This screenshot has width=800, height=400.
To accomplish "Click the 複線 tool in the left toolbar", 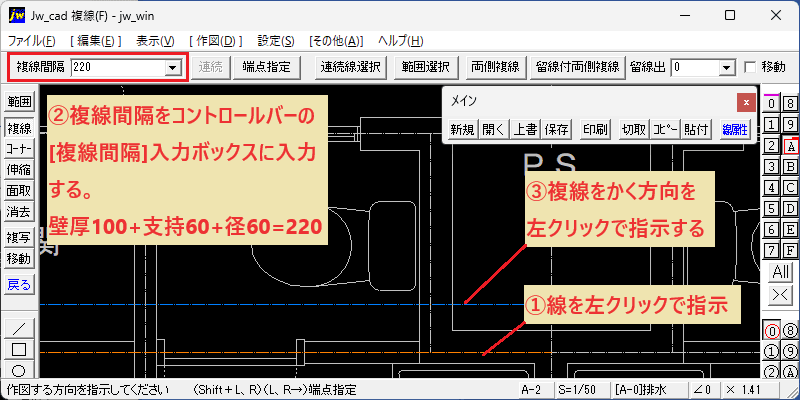I will click(19, 129).
